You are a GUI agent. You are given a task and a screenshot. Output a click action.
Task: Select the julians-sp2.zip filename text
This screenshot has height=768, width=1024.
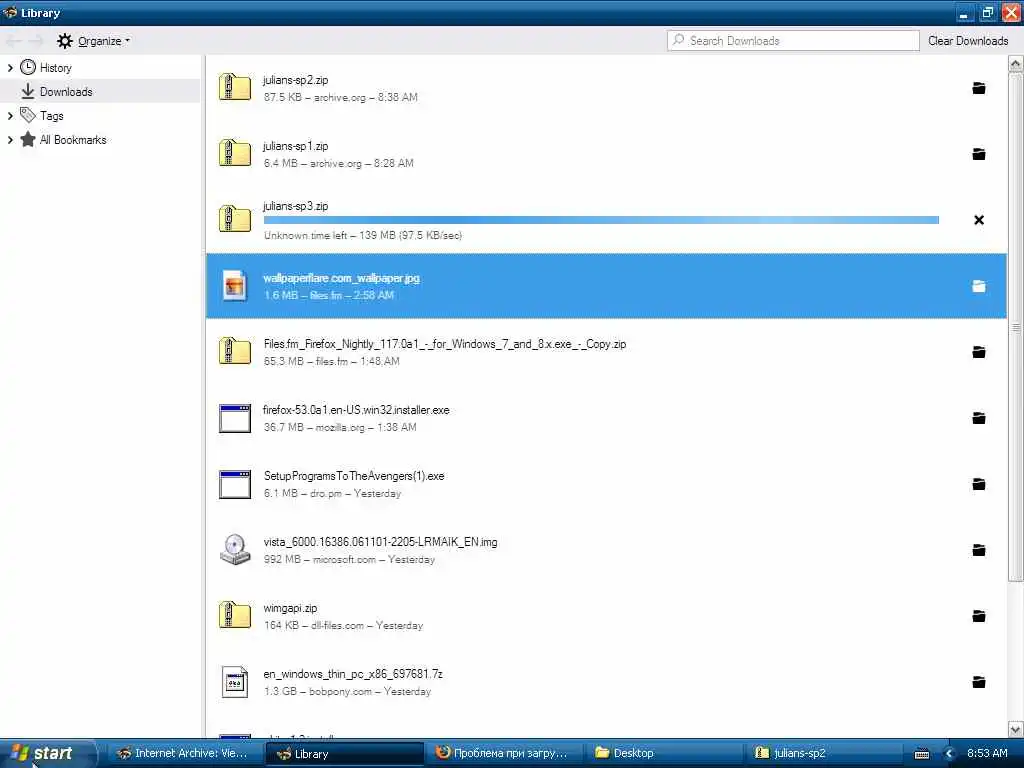tap(295, 80)
